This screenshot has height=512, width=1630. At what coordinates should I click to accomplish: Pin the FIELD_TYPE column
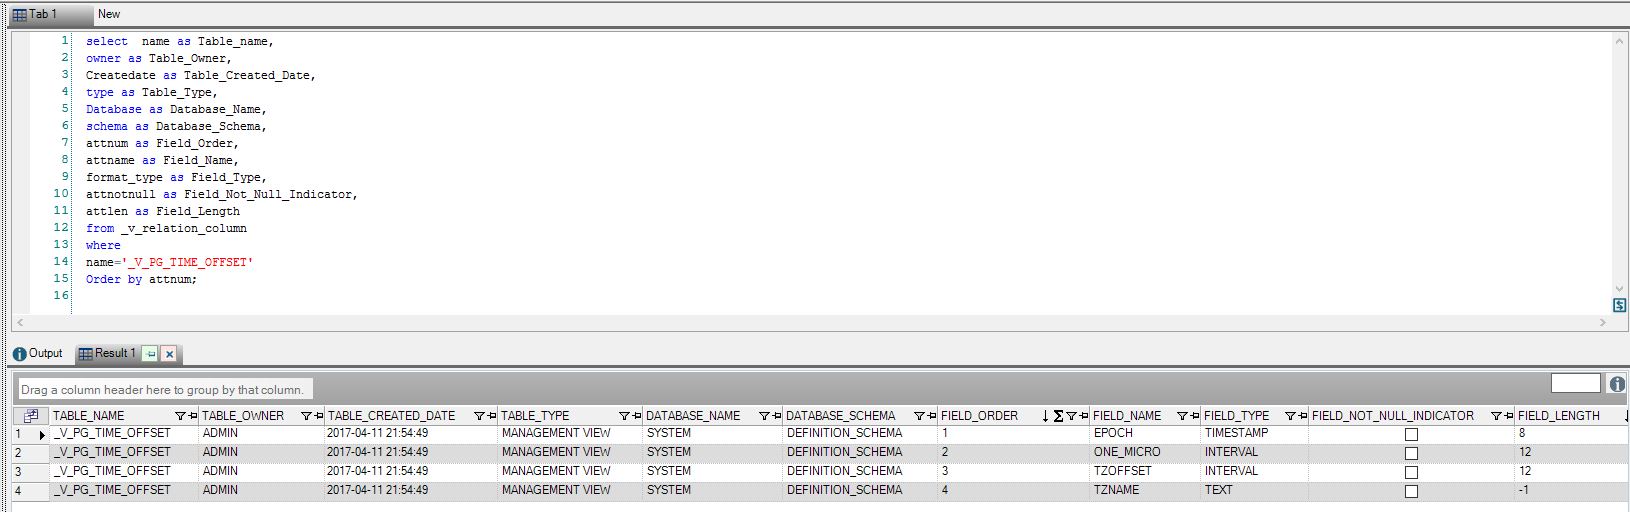(x=1302, y=416)
